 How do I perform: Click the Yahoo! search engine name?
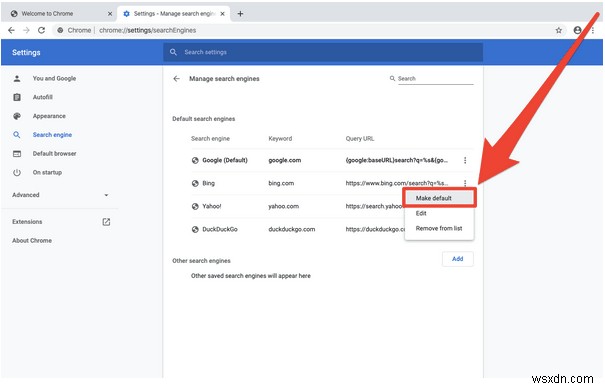(212, 206)
